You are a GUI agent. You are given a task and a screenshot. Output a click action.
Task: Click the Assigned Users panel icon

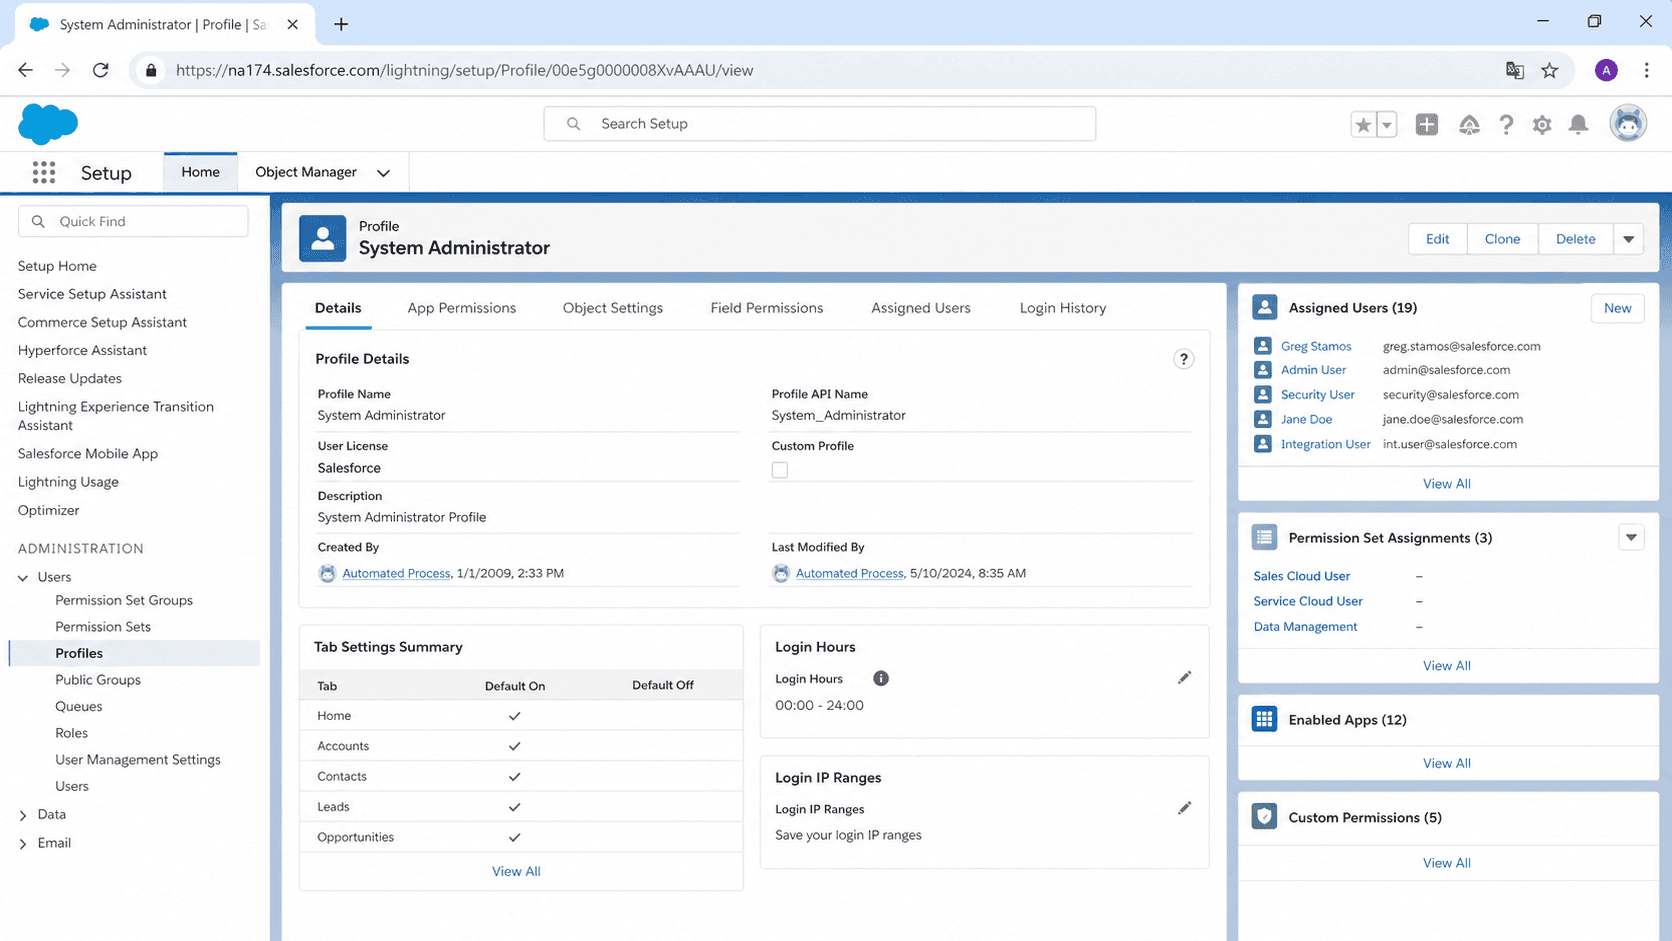click(1264, 308)
